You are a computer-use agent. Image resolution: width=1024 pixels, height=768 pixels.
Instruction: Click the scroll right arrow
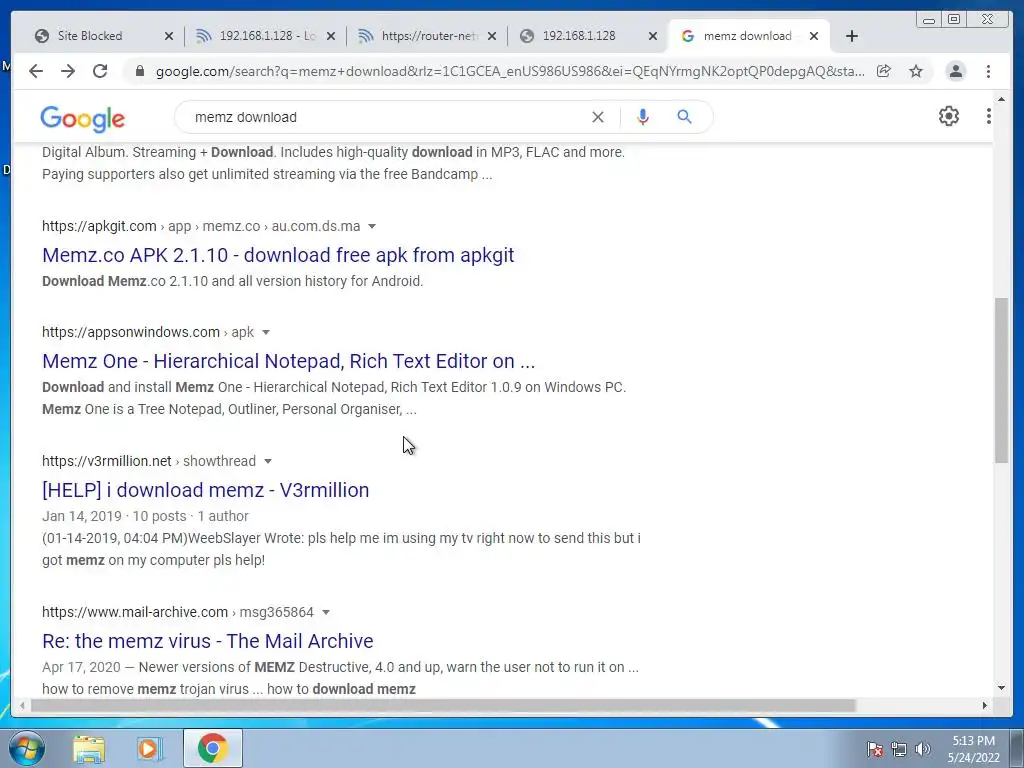coord(985,705)
